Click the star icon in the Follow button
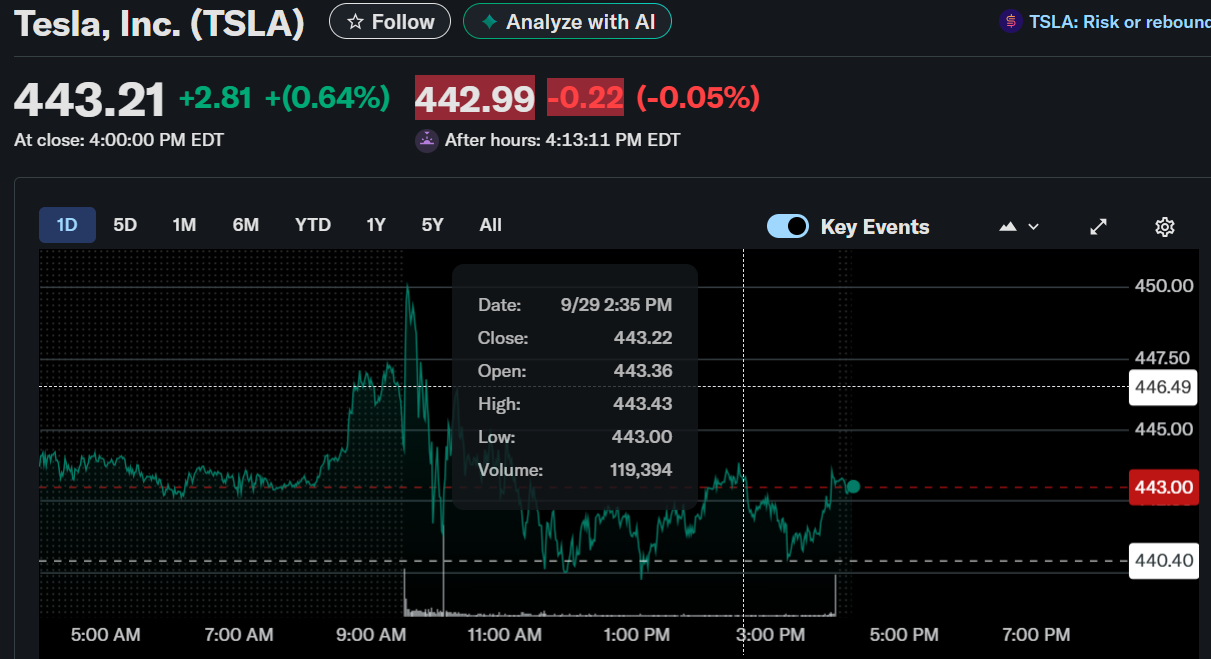 pos(355,22)
